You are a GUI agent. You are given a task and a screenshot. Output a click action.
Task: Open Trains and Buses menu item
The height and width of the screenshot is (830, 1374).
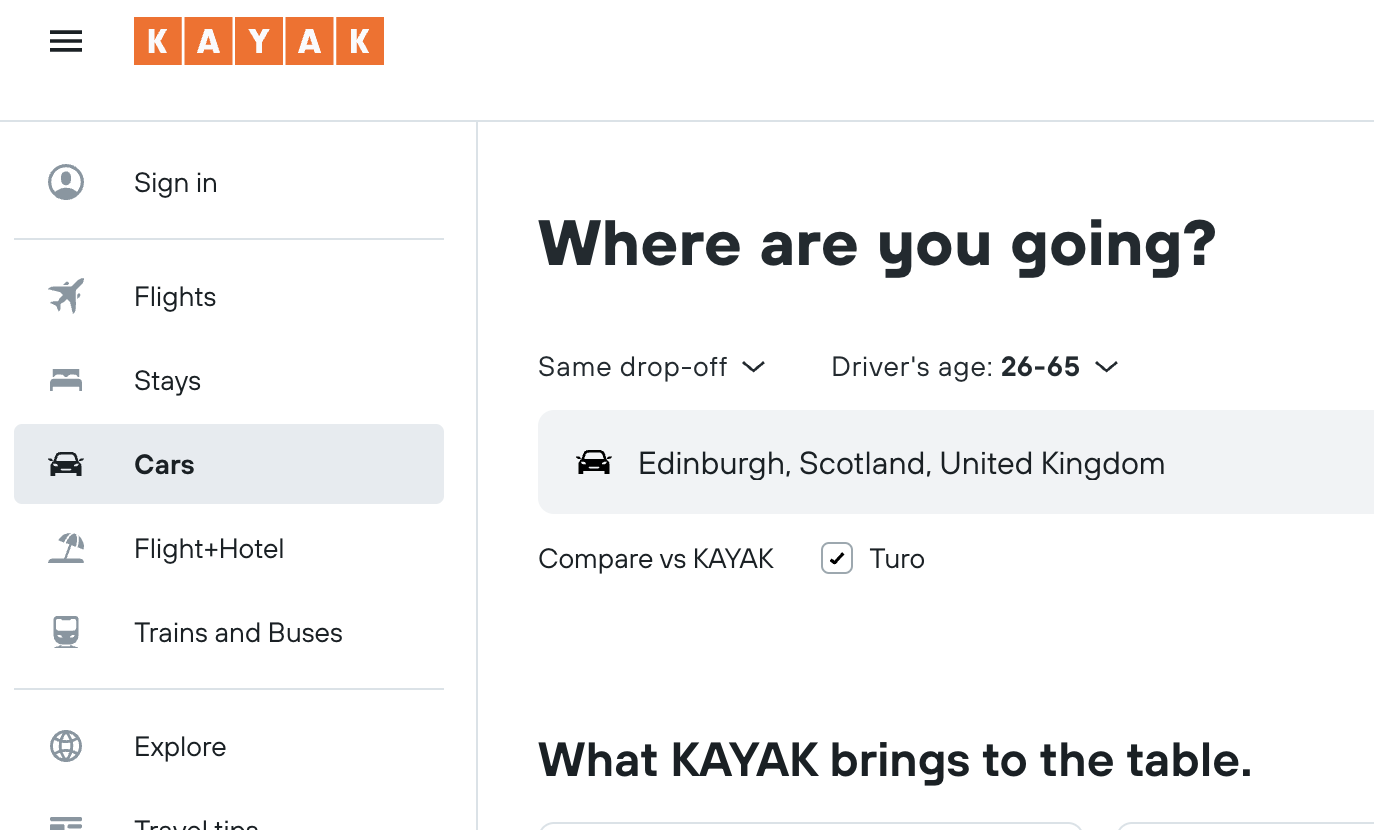[x=229, y=632]
